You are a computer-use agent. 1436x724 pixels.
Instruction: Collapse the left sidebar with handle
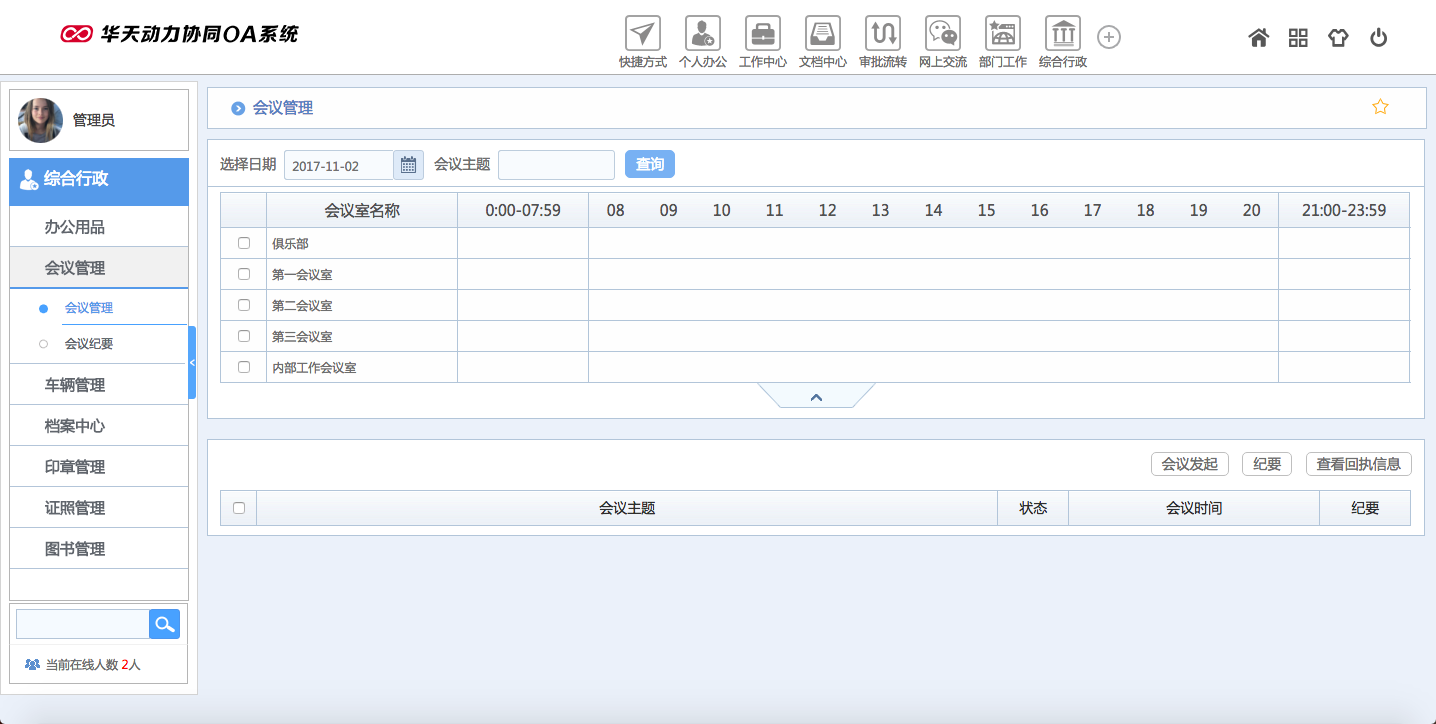[192, 363]
